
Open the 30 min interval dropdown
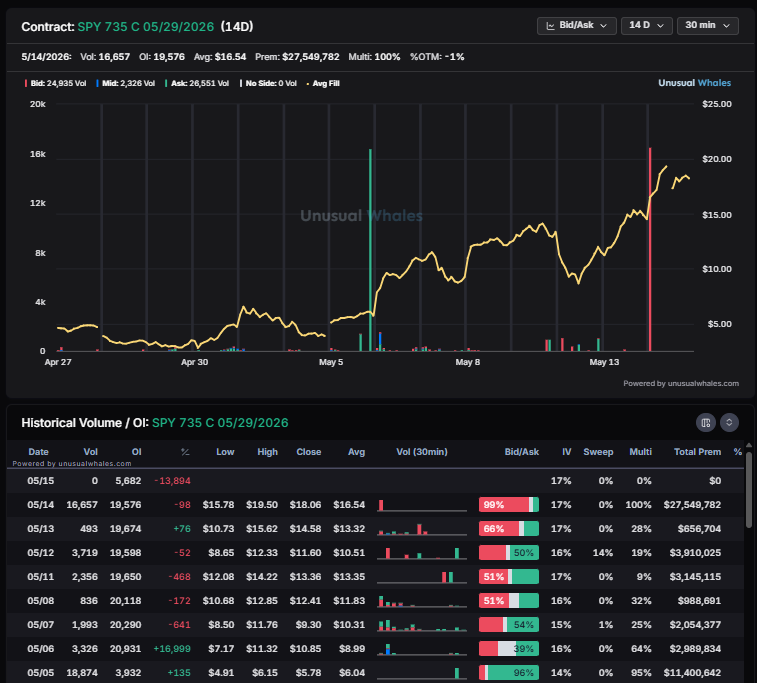707,26
